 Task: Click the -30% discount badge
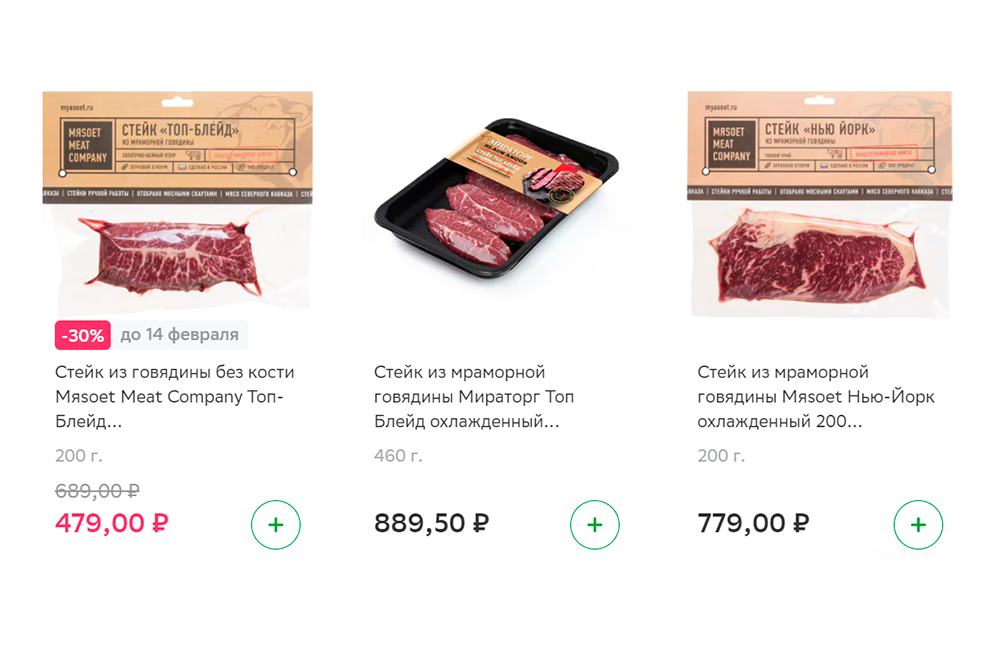82,335
